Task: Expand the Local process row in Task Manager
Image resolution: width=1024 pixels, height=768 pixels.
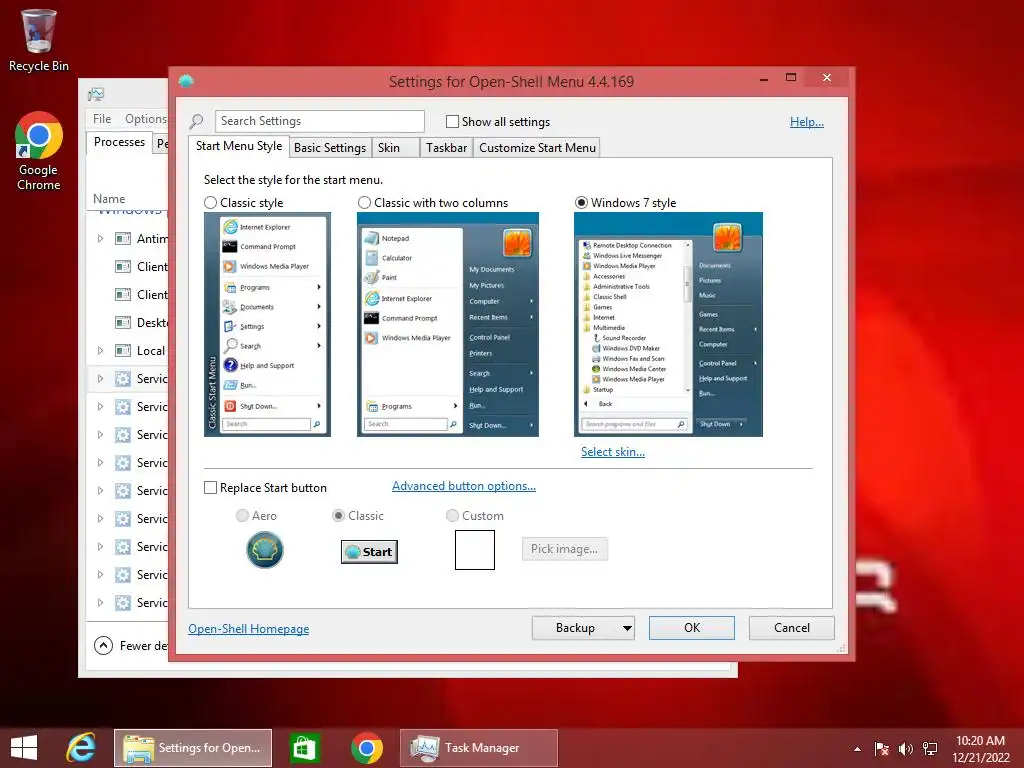Action: tap(100, 351)
